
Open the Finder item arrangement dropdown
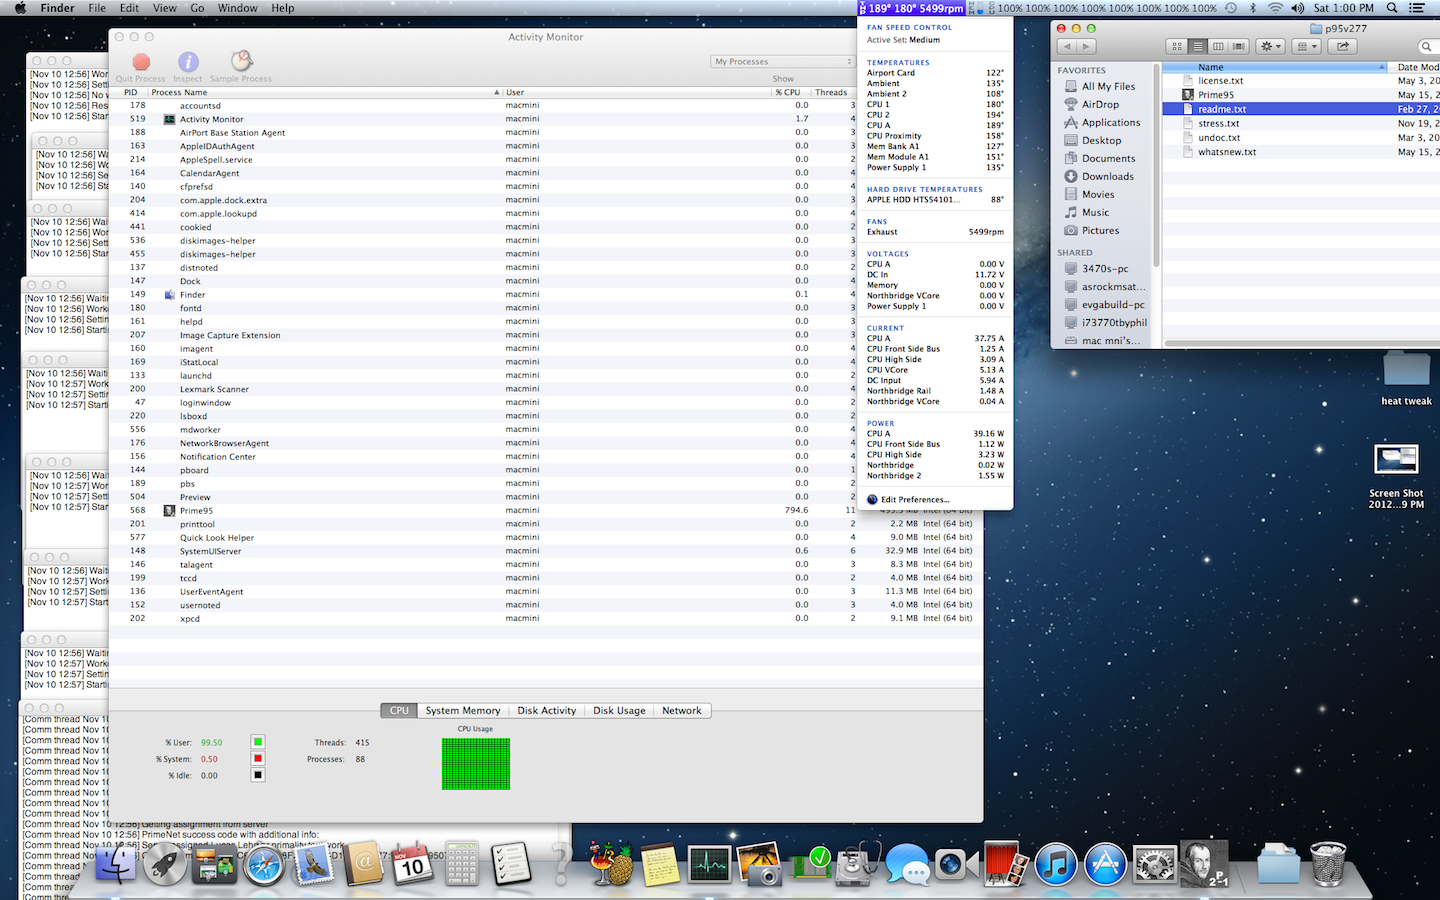click(1306, 46)
